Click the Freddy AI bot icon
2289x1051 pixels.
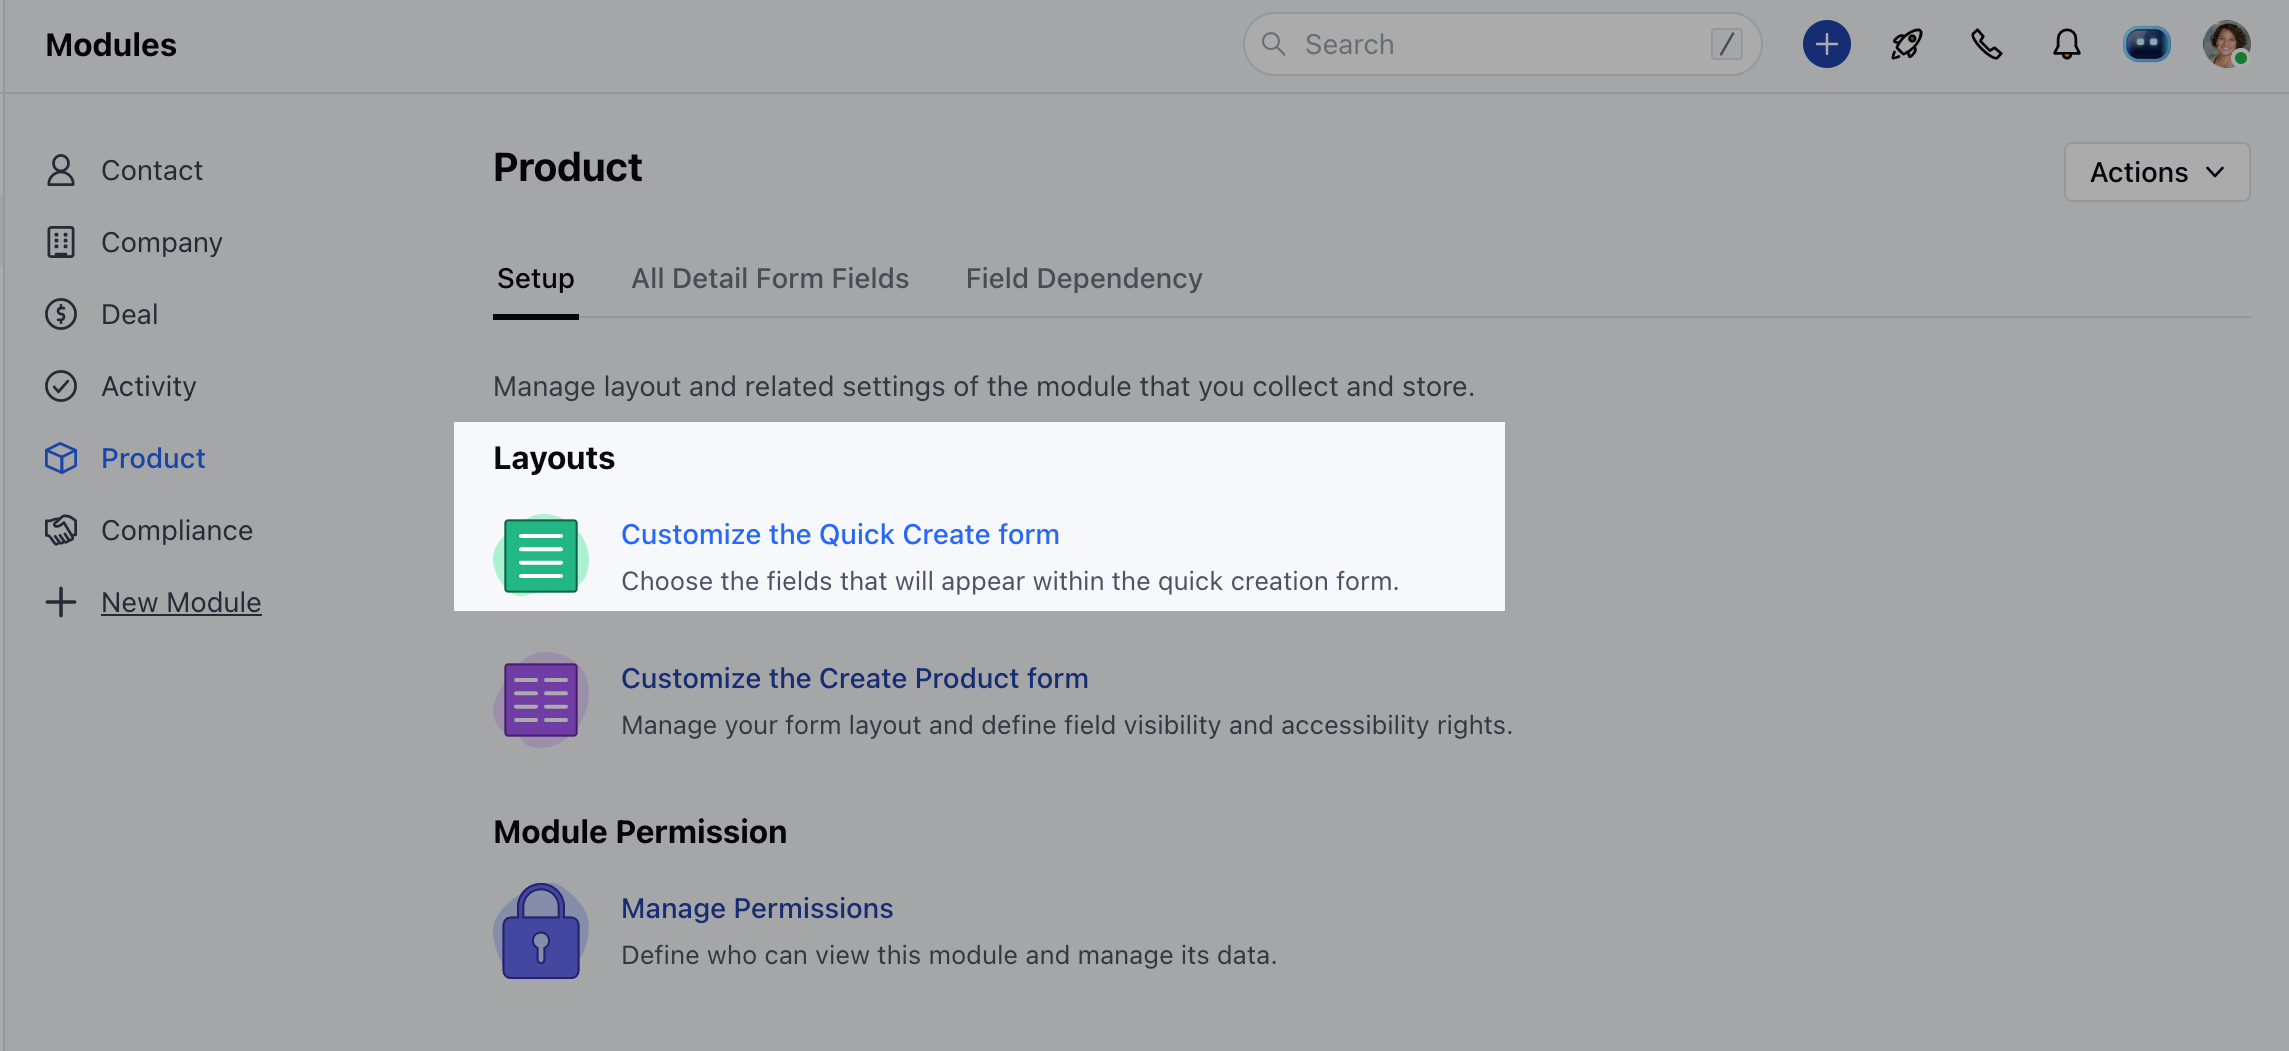pyautogui.click(x=2147, y=44)
